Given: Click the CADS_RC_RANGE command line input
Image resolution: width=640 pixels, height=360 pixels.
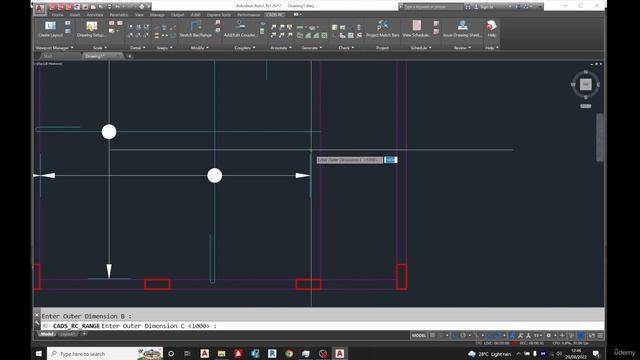Looking at the screenshot, I should (x=322, y=326).
